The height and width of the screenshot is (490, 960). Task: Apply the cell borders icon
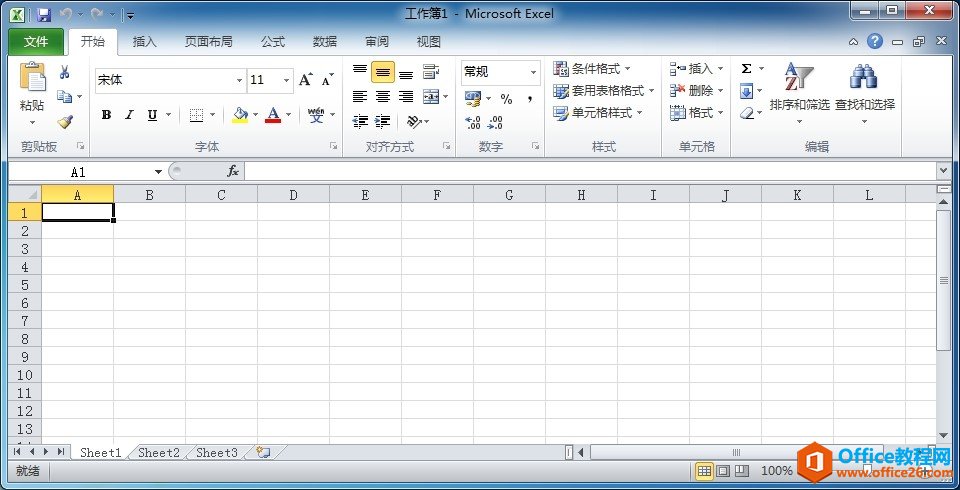[196, 115]
